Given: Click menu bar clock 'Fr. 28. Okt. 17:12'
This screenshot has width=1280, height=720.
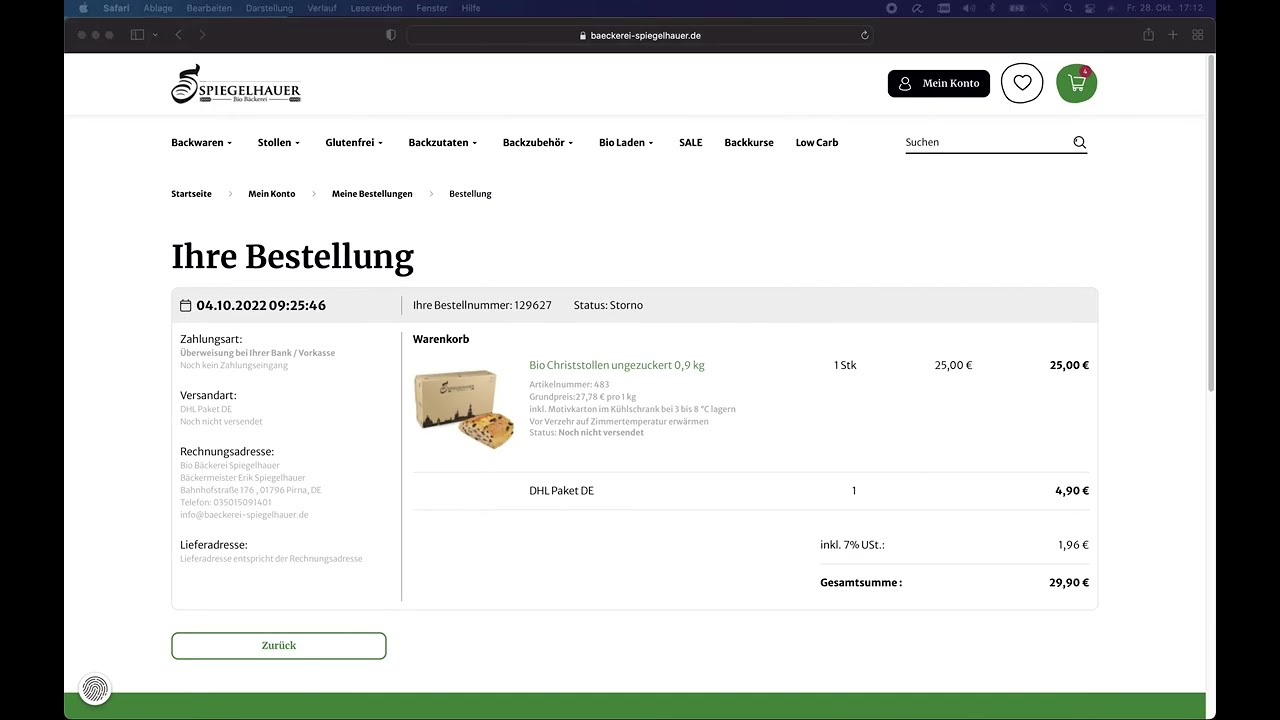Looking at the screenshot, I should point(1165,8).
